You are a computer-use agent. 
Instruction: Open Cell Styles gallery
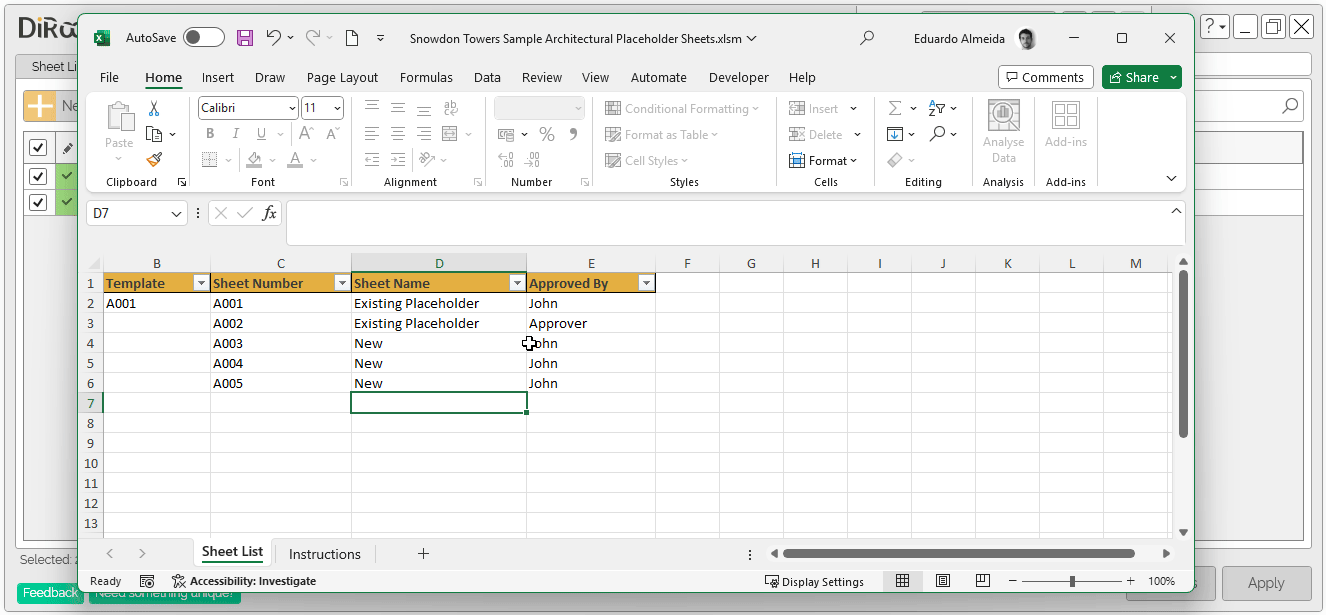[x=645, y=160]
